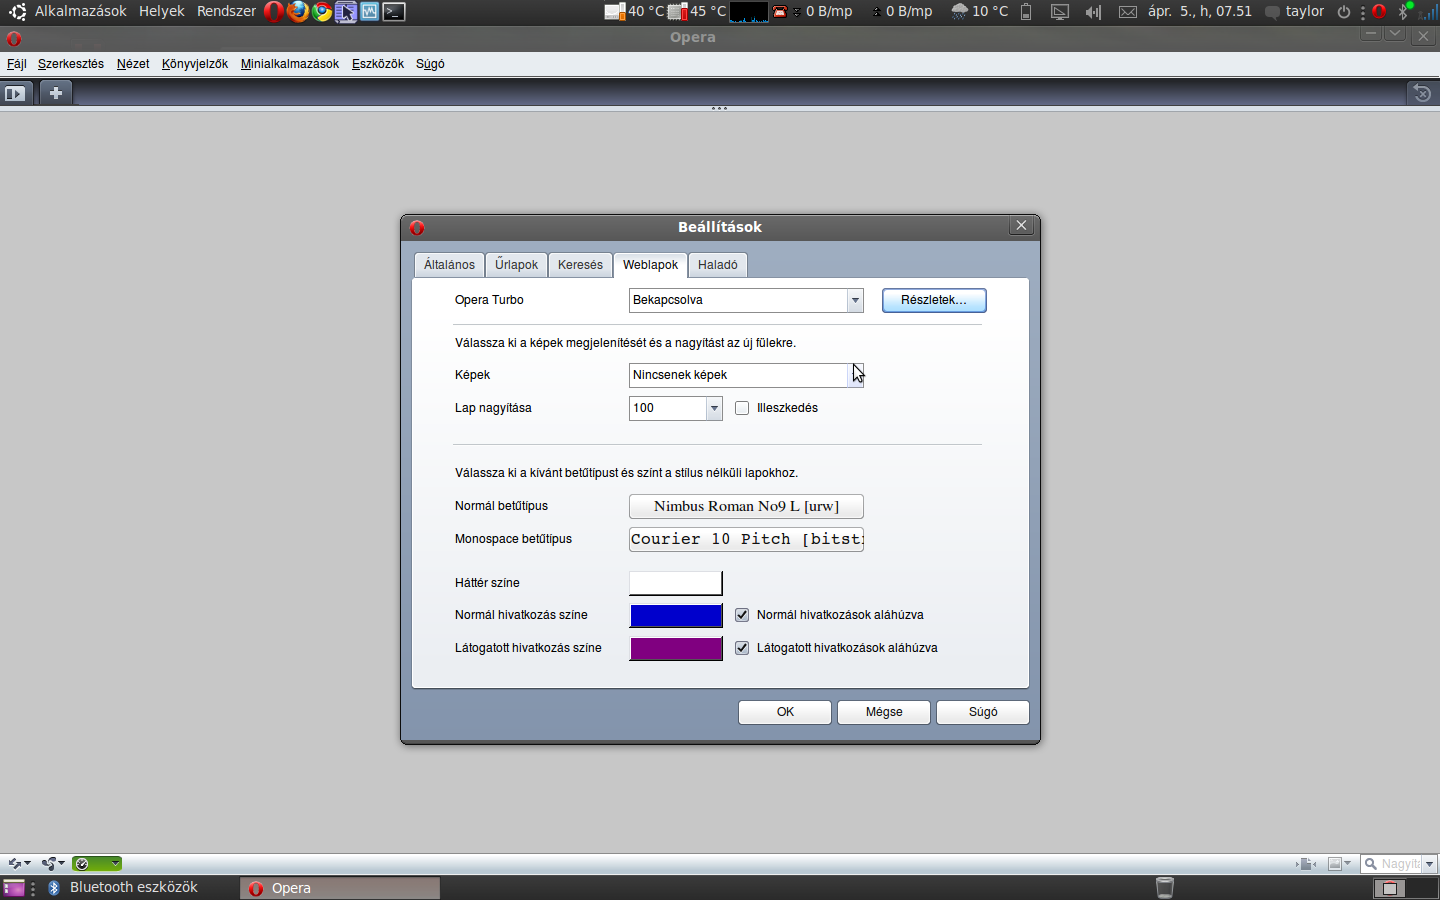The width and height of the screenshot is (1440, 900).
Task: Switch to Bluetooth eszközök in taskbar
Action: (122, 888)
